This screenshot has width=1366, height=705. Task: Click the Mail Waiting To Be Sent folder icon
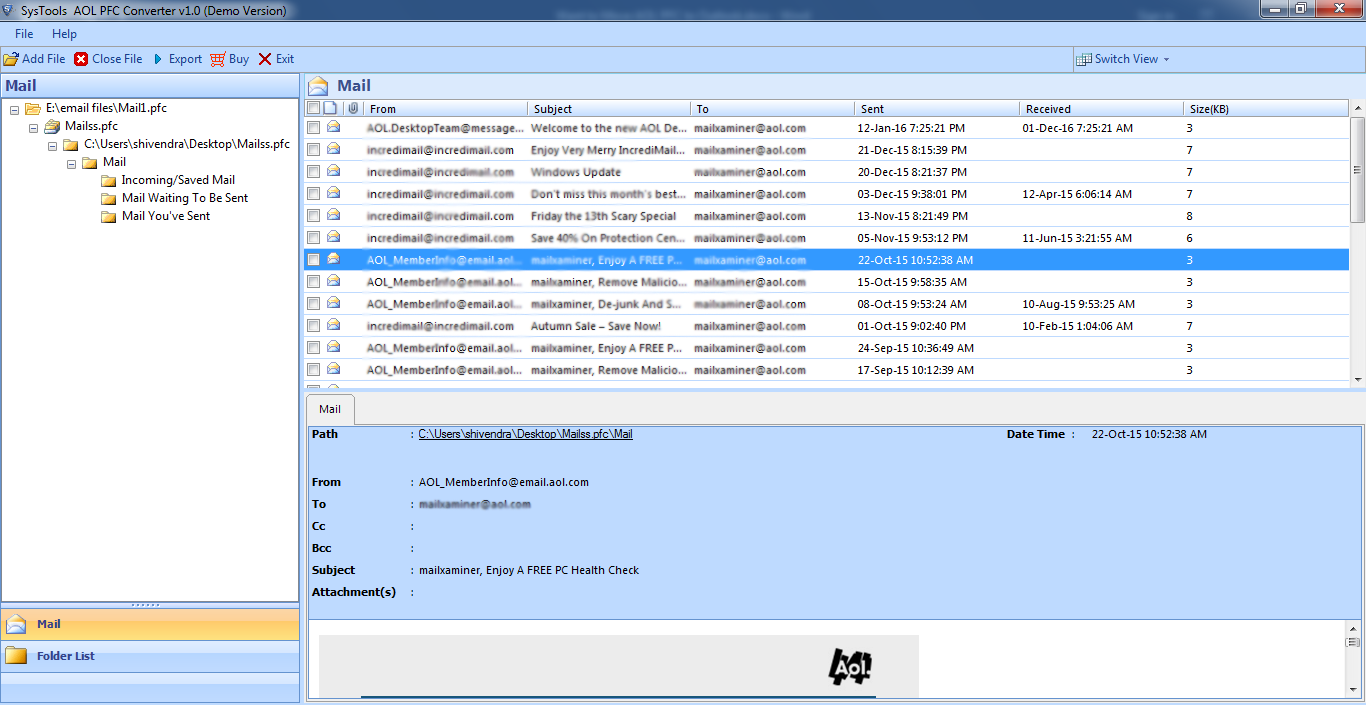coord(109,198)
